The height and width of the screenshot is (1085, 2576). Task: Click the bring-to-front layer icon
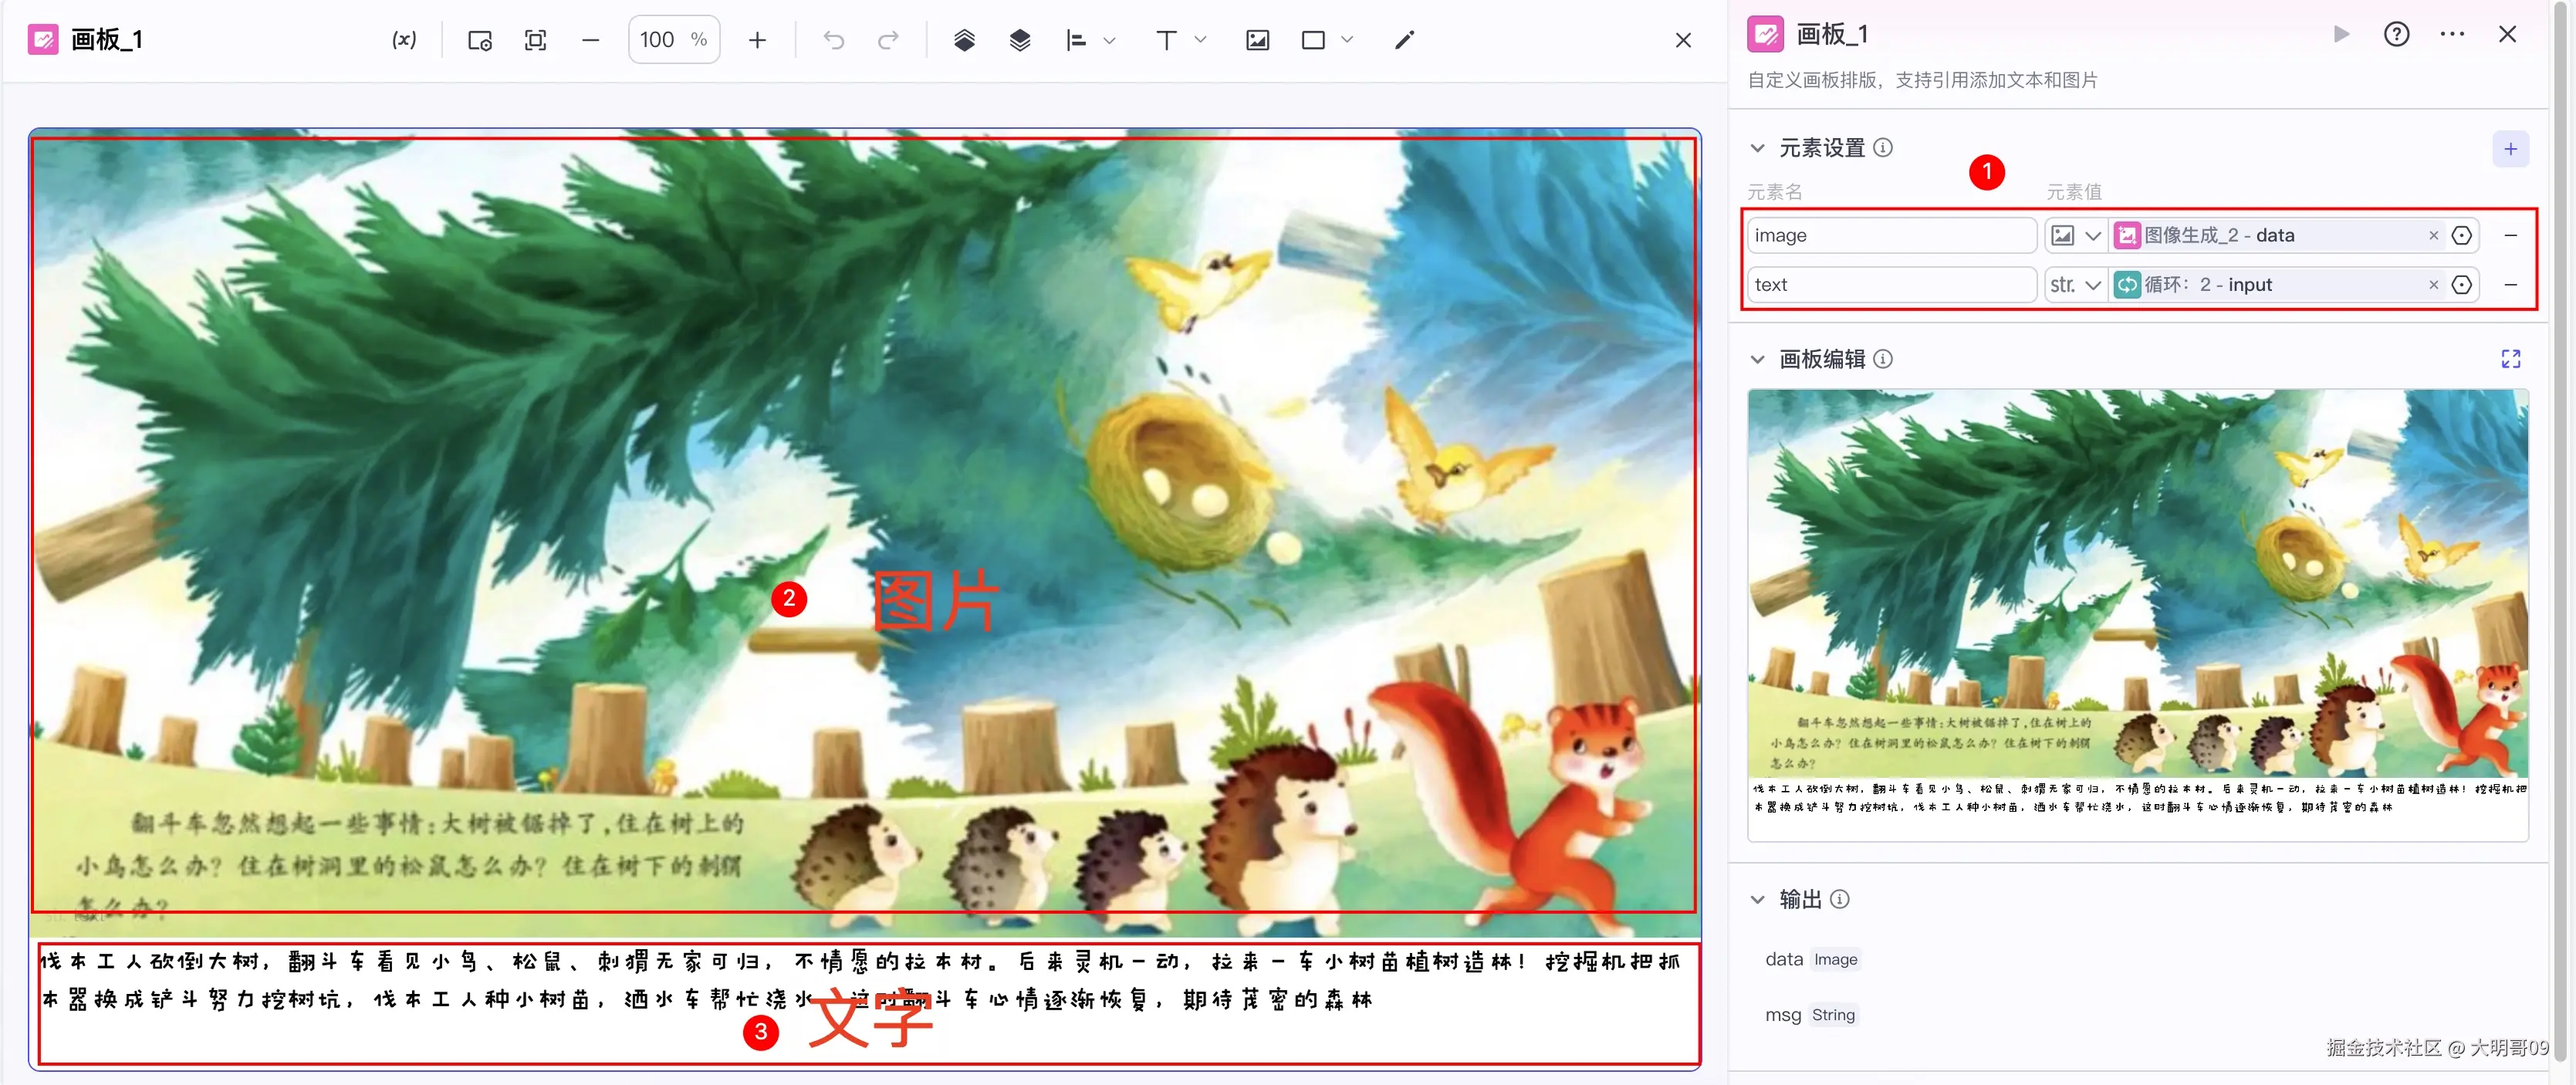tap(964, 40)
